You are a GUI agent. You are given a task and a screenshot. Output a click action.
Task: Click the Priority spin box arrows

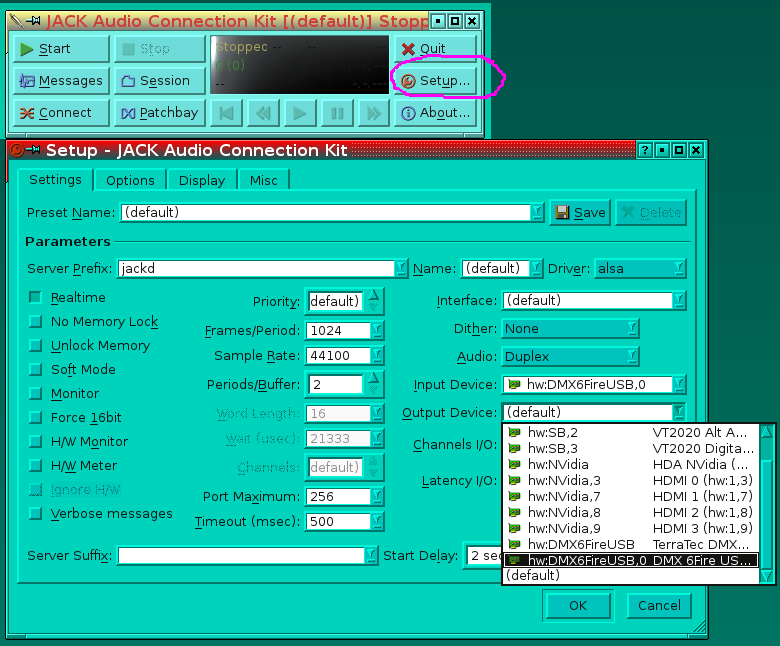tap(374, 301)
